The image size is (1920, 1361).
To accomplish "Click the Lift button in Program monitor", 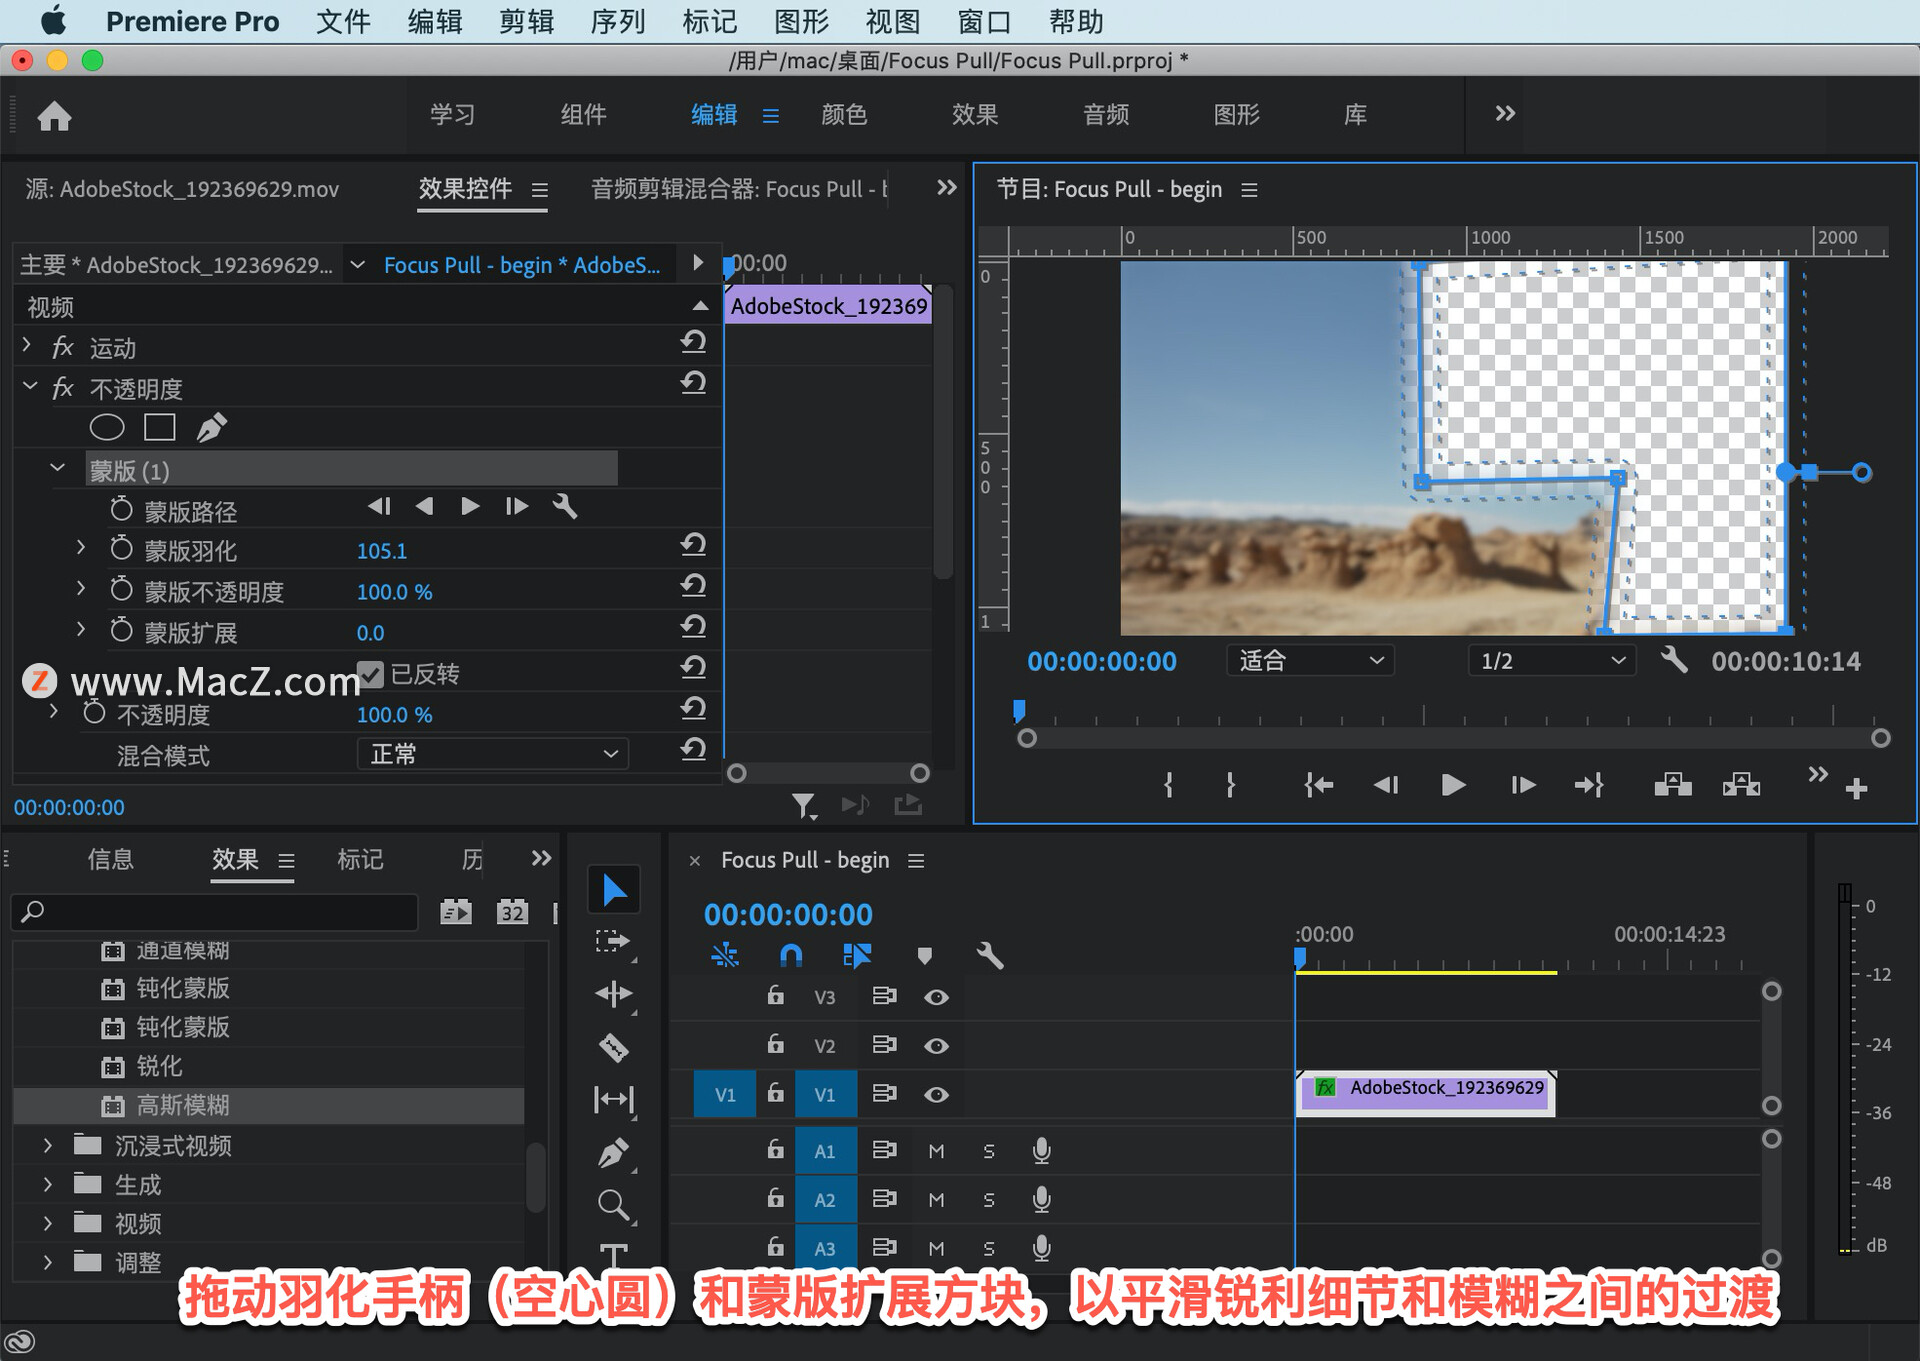I will (1672, 785).
